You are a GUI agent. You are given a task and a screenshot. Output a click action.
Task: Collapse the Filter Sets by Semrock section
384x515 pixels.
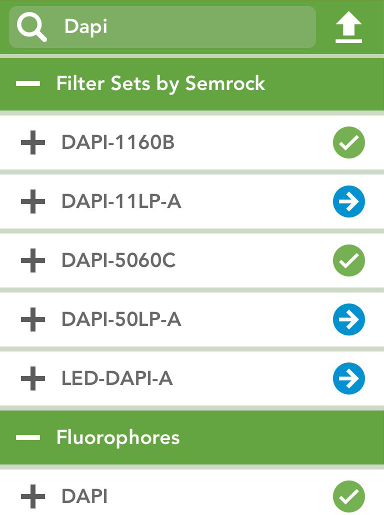pos(28,83)
